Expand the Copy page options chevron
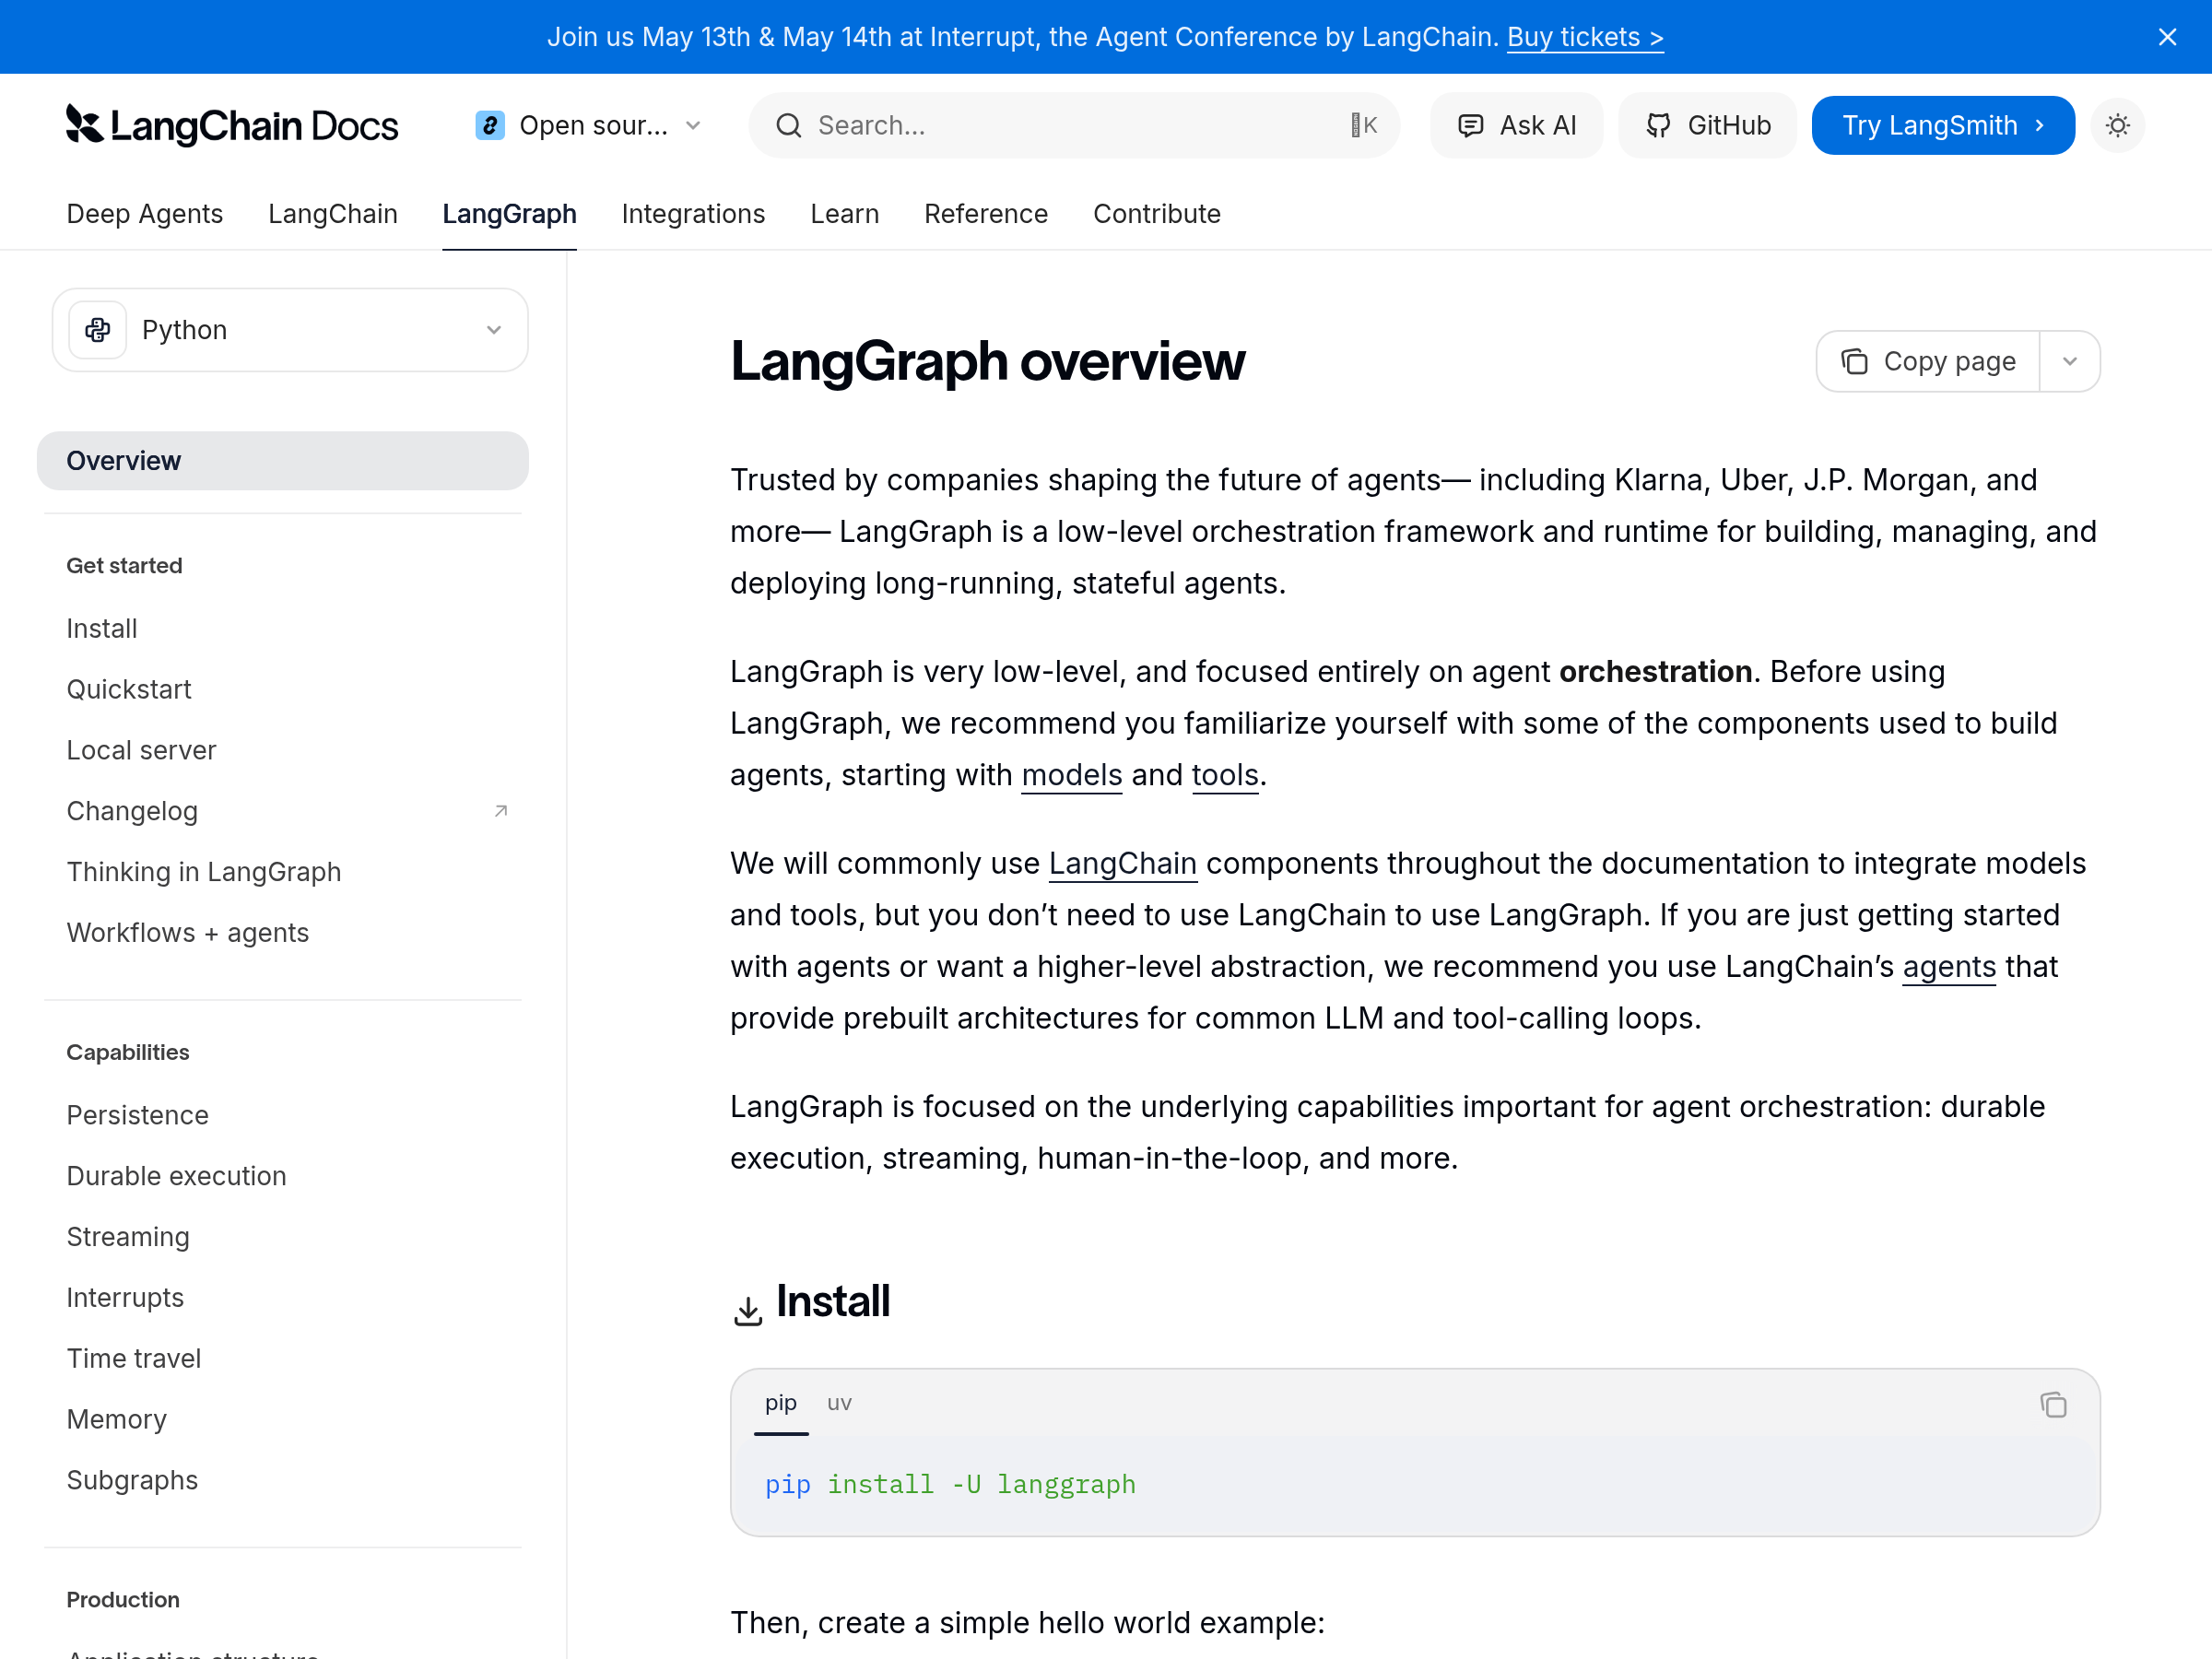Image resolution: width=2212 pixels, height=1659 pixels. (2069, 361)
